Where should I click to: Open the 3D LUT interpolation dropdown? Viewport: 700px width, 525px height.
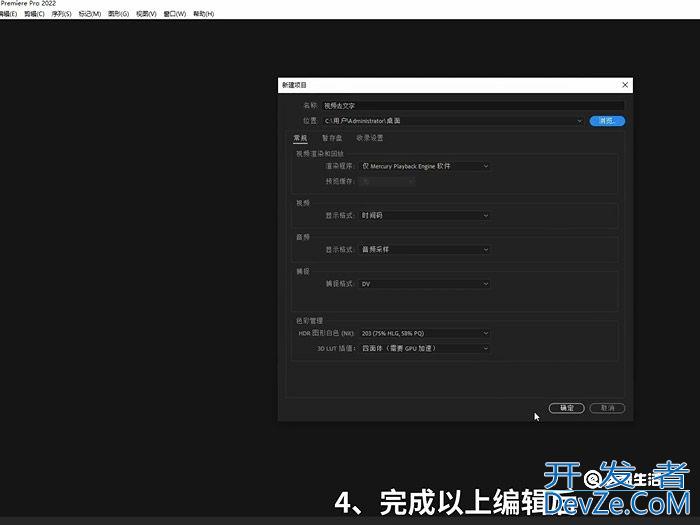tap(424, 348)
